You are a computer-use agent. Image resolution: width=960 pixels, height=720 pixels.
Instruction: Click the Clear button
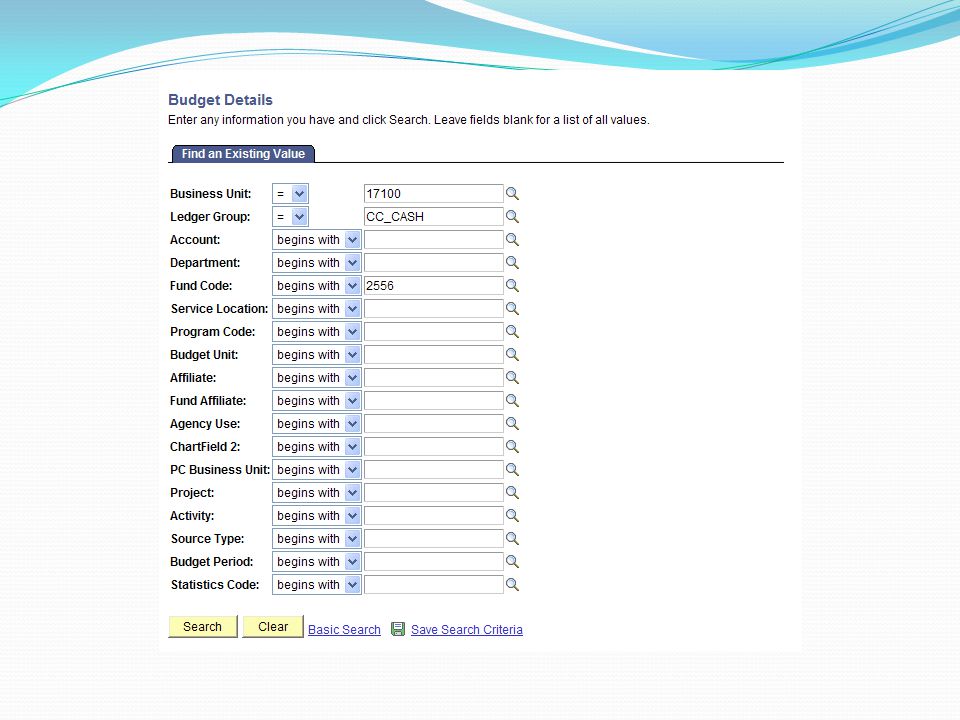pyautogui.click(x=273, y=627)
